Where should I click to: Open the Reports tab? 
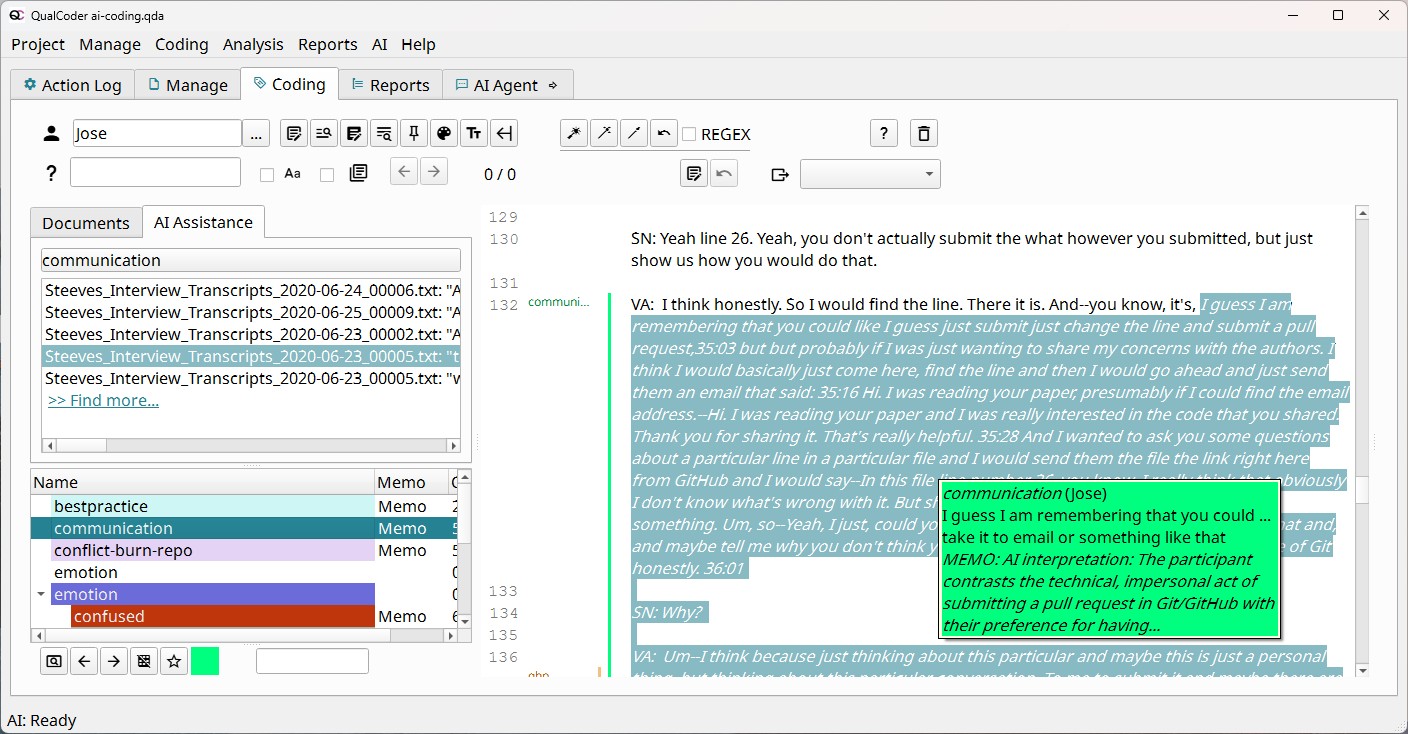(390, 85)
